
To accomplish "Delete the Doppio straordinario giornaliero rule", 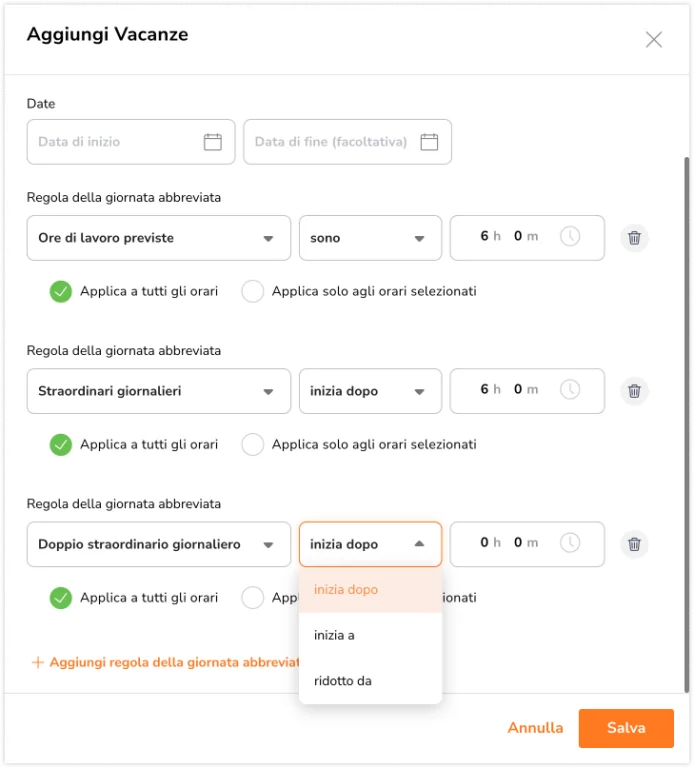I will click(x=634, y=544).
